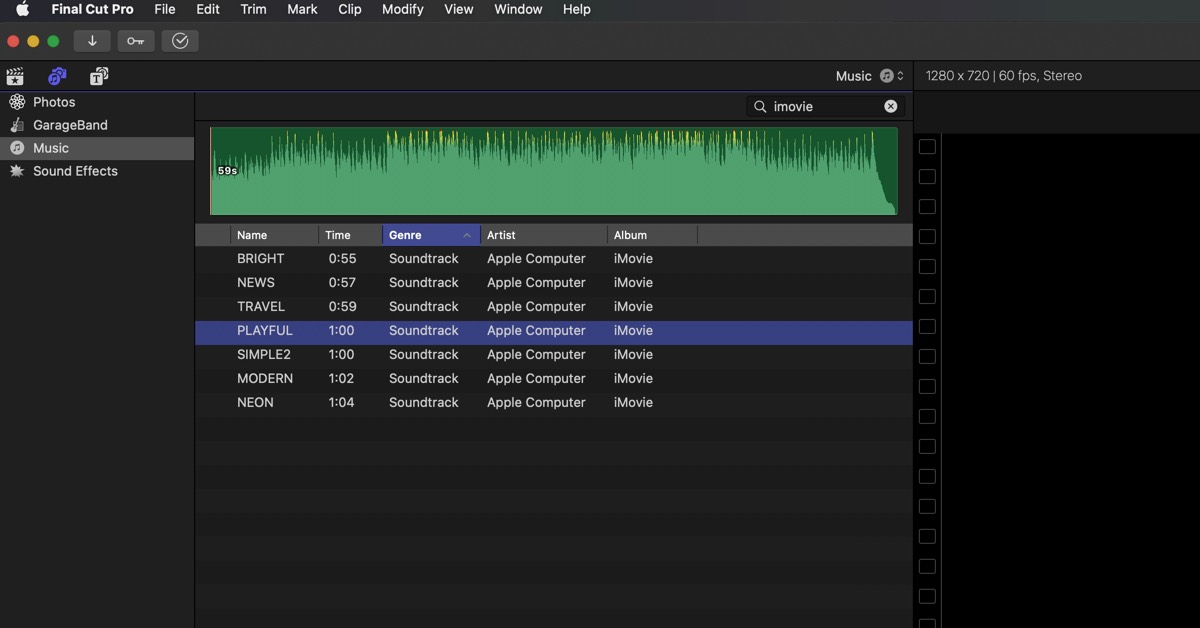
Task: Open the titles and generators sidebar icon
Action: (99, 76)
